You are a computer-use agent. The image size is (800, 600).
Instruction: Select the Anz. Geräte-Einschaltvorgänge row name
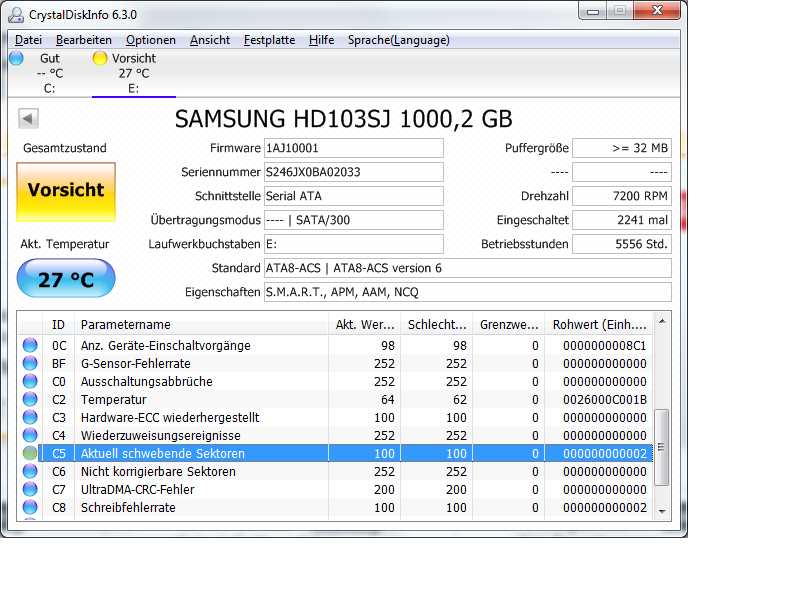[166, 345]
